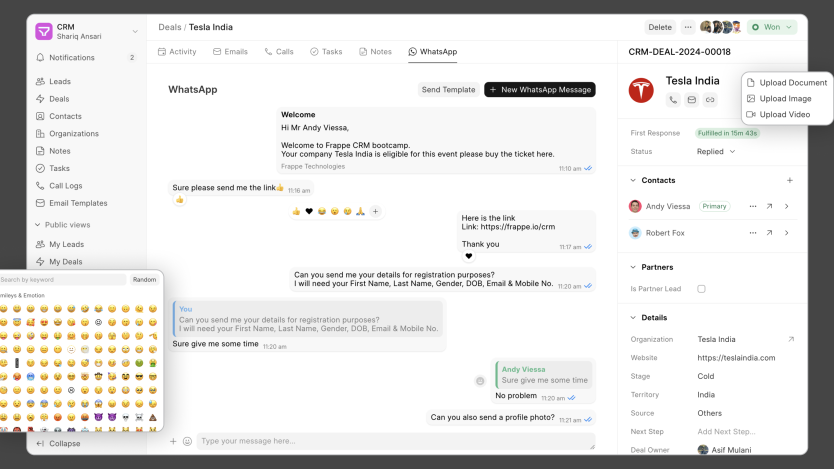Add more reactions with the plus icon

tap(376, 212)
